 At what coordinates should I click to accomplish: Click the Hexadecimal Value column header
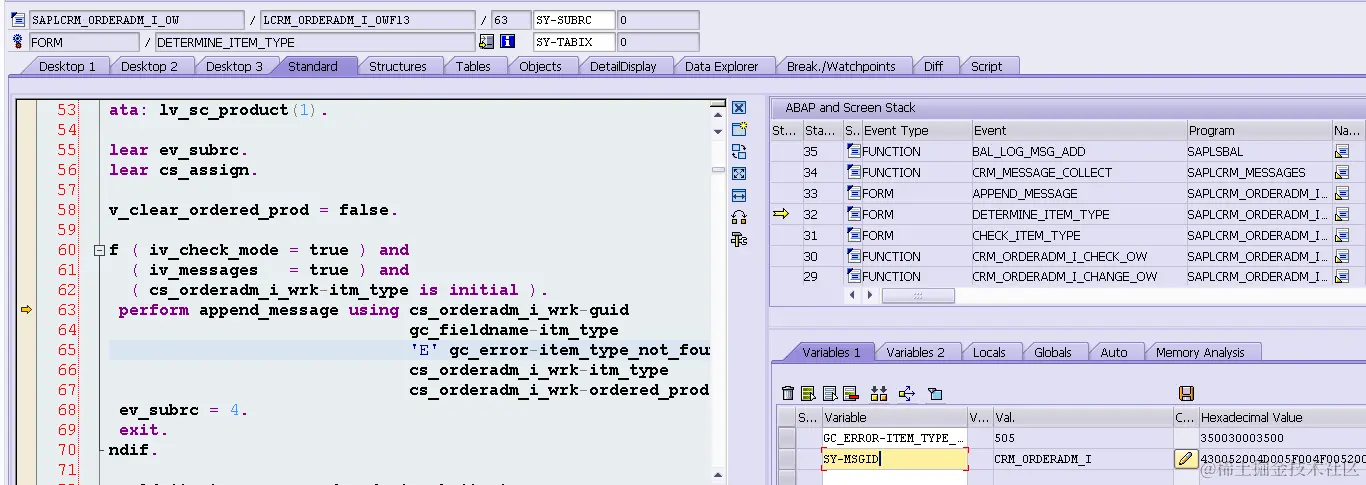pos(1282,417)
